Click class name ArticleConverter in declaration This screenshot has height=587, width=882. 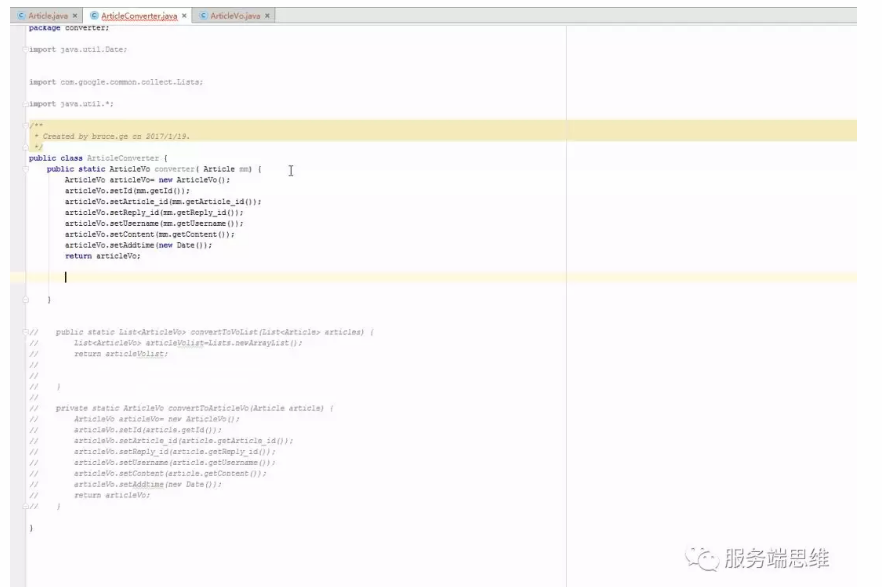[x=123, y=158]
